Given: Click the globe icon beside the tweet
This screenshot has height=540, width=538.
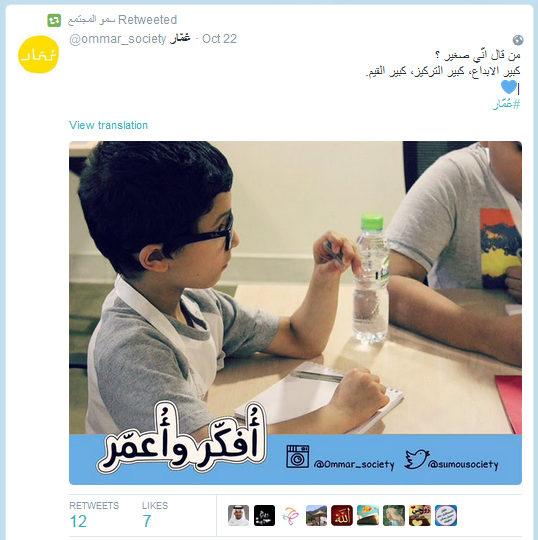Looking at the screenshot, I should (x=518, y=40).
